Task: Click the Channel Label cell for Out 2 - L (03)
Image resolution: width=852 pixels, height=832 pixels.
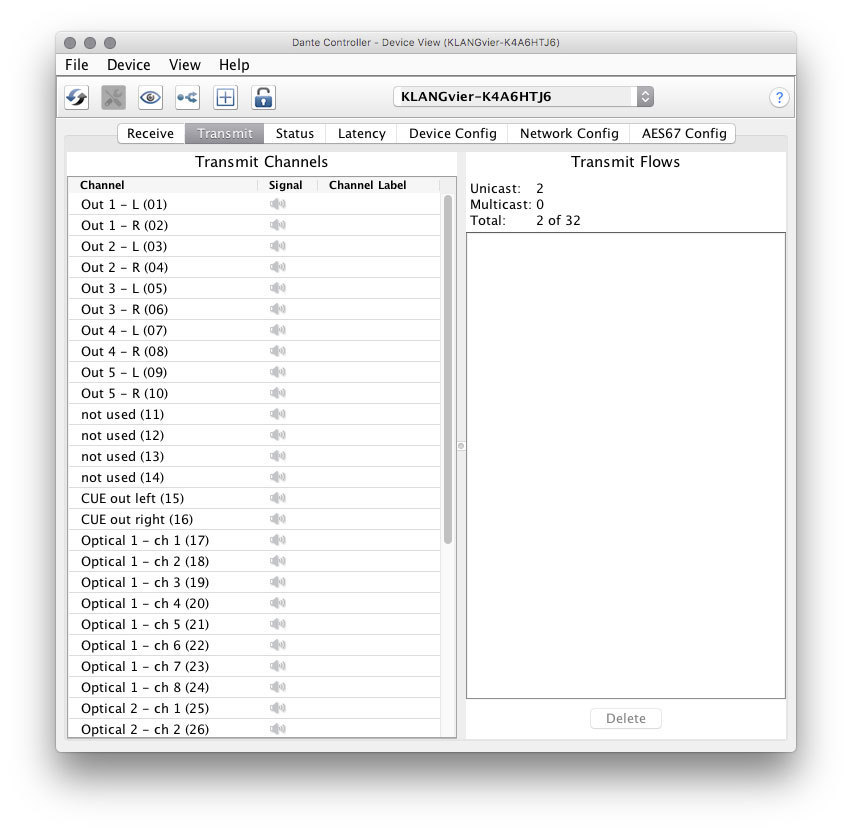Action: click(x=379, y=246)
